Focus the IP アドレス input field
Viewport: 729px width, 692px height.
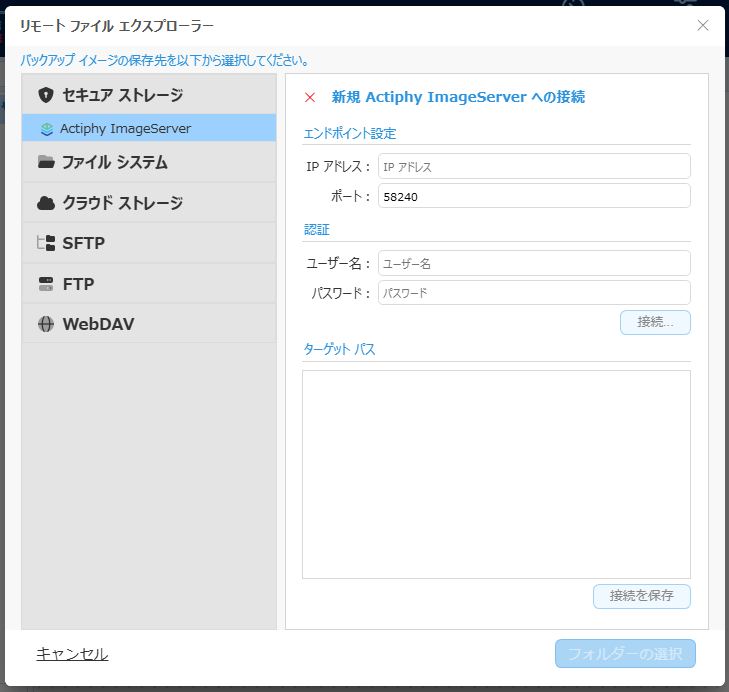point(534,166)
